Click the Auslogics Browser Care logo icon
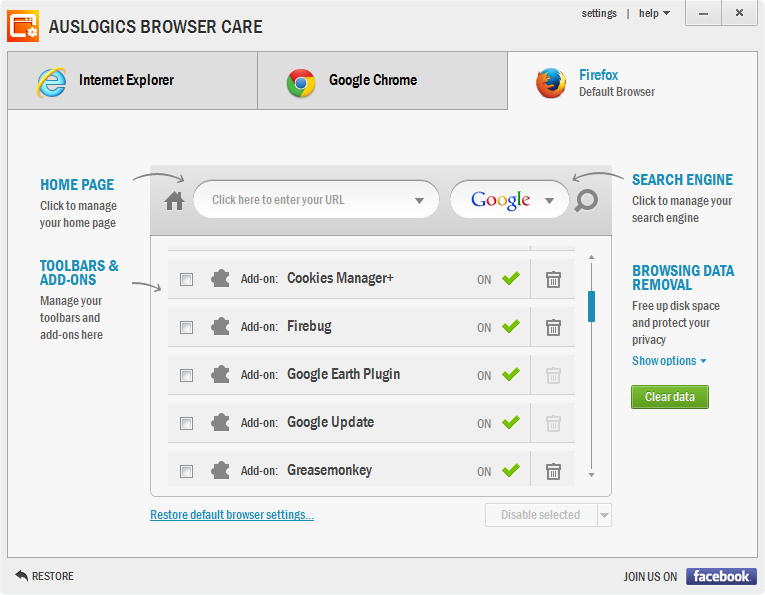 (23, 26)
